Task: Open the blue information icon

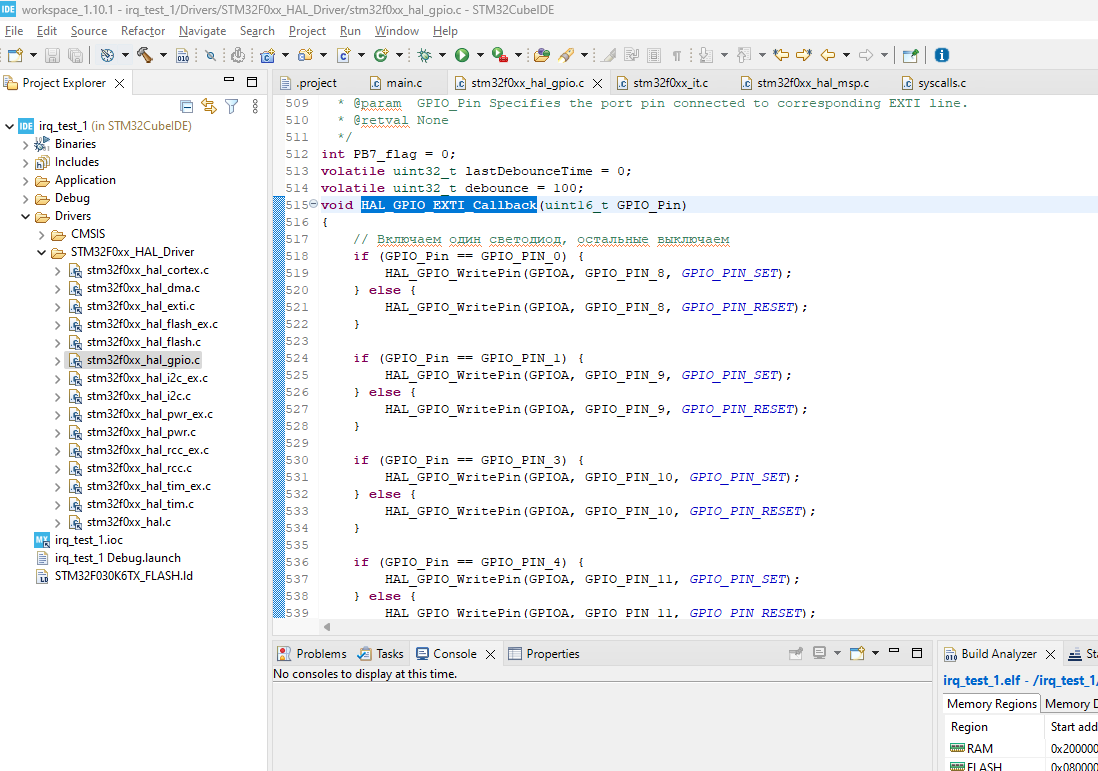Action: pyautogui.click(x=942, y=55)
